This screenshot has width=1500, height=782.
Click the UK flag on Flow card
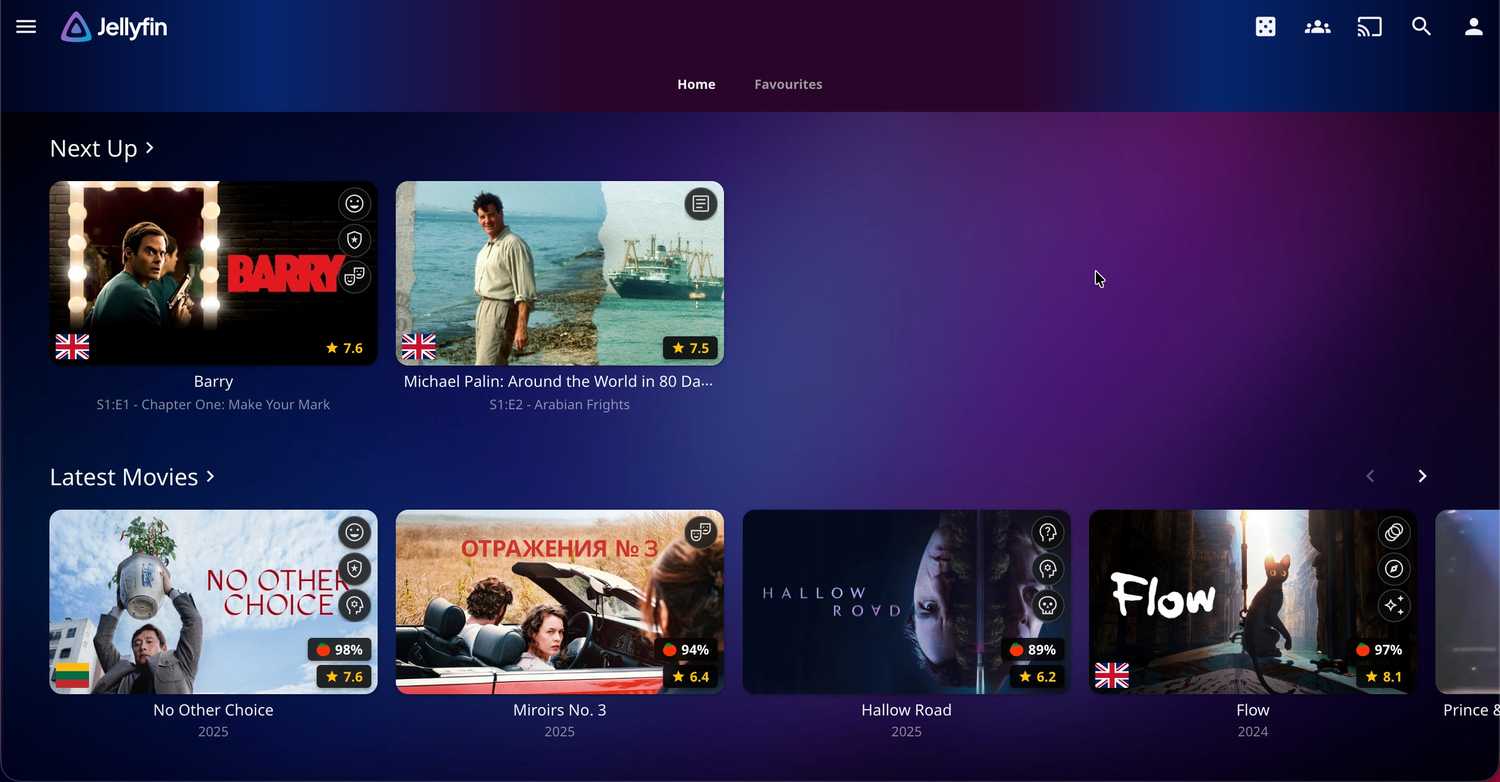pyautogui.click(x=1112, y=676)
